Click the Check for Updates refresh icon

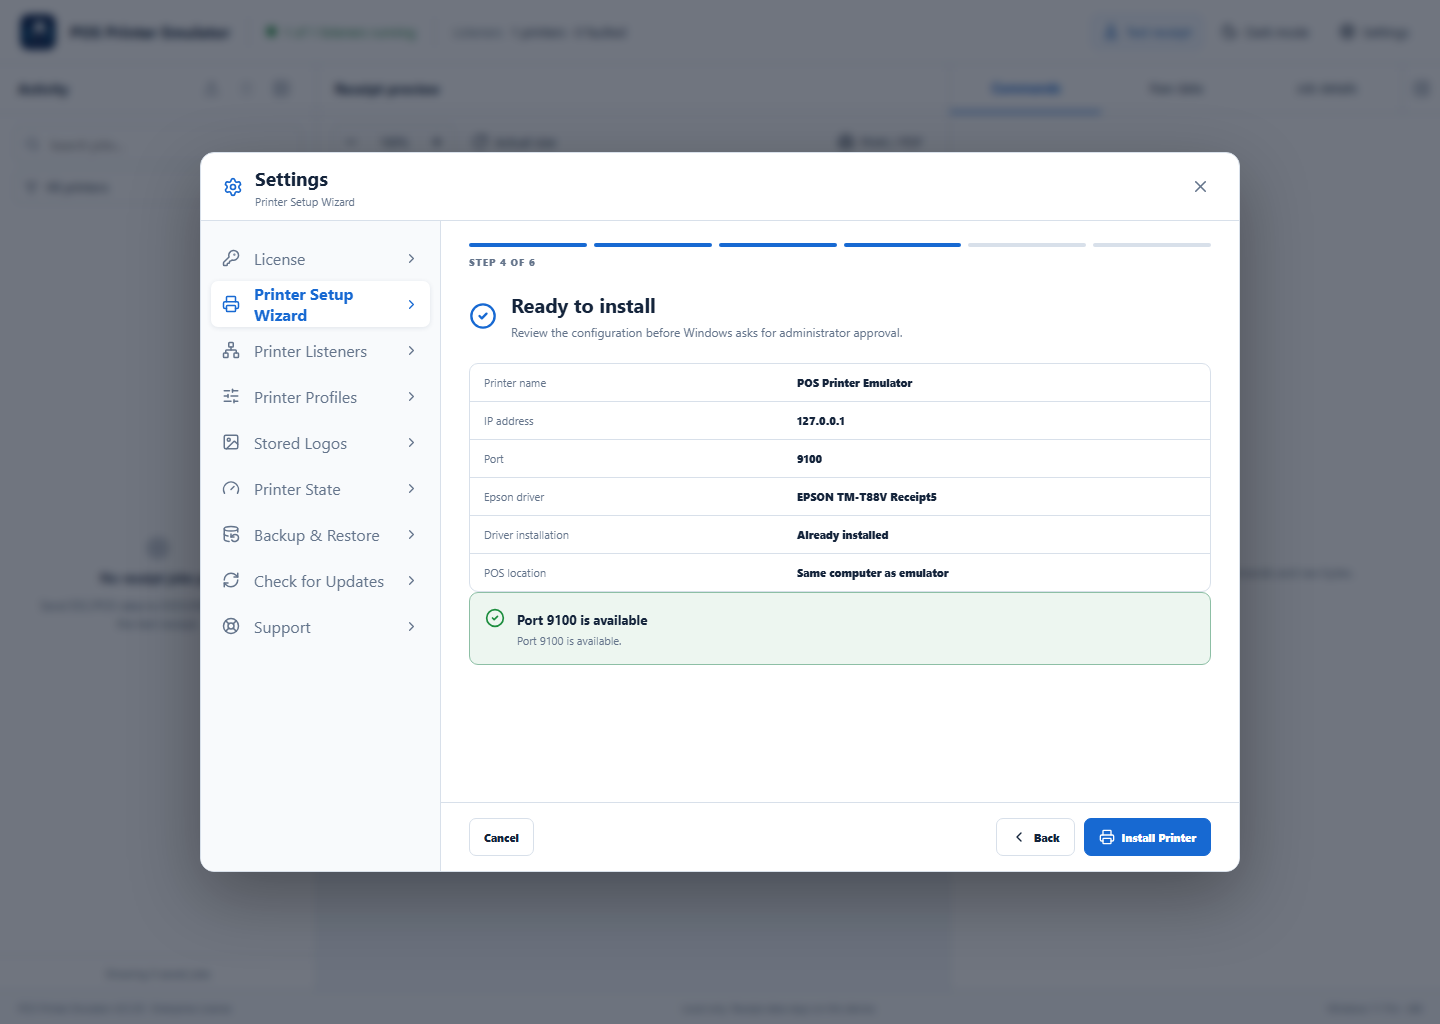click(231, 580)
